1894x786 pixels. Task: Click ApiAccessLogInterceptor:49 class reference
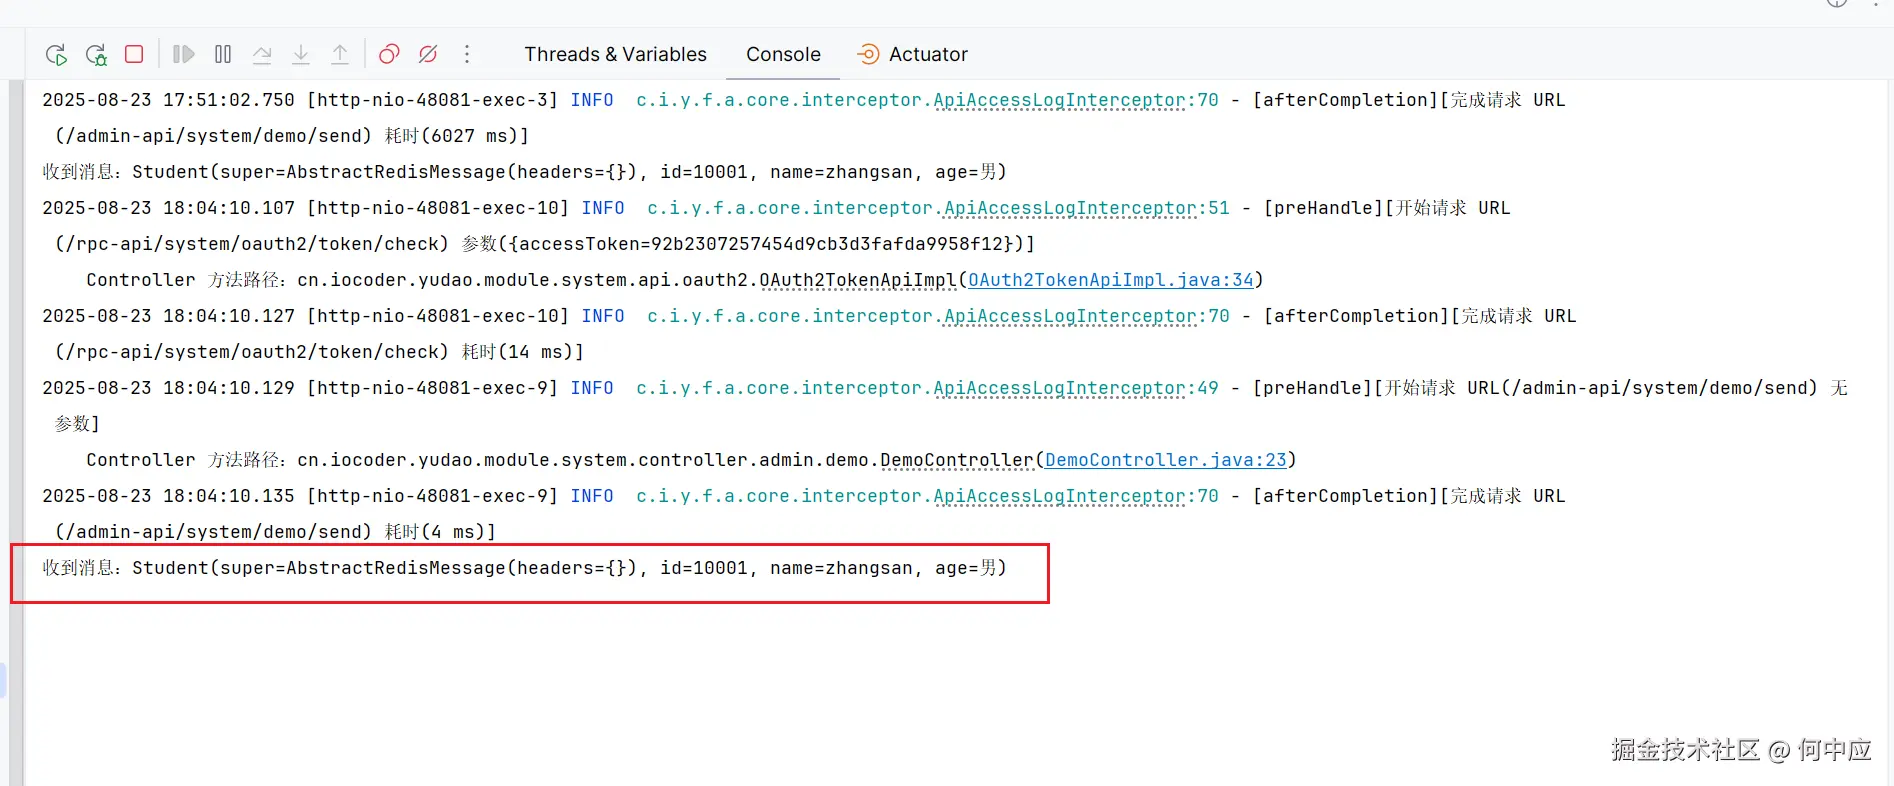[1076, 388]
